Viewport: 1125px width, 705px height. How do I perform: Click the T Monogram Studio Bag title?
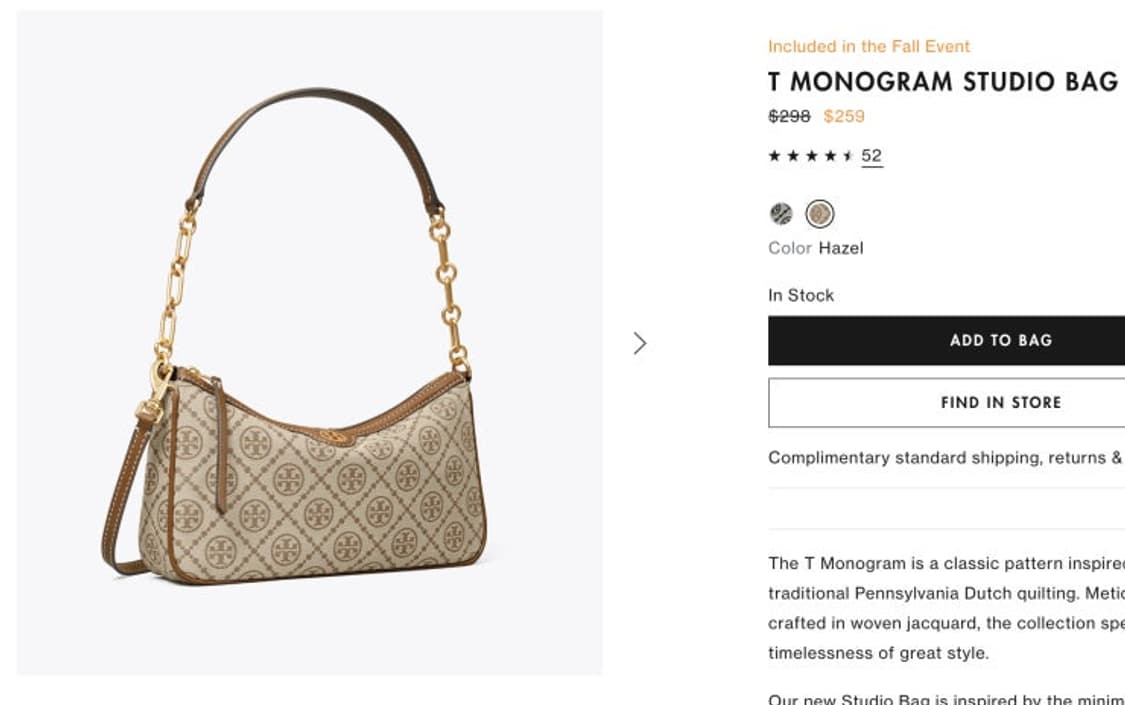tap(942, 82)
